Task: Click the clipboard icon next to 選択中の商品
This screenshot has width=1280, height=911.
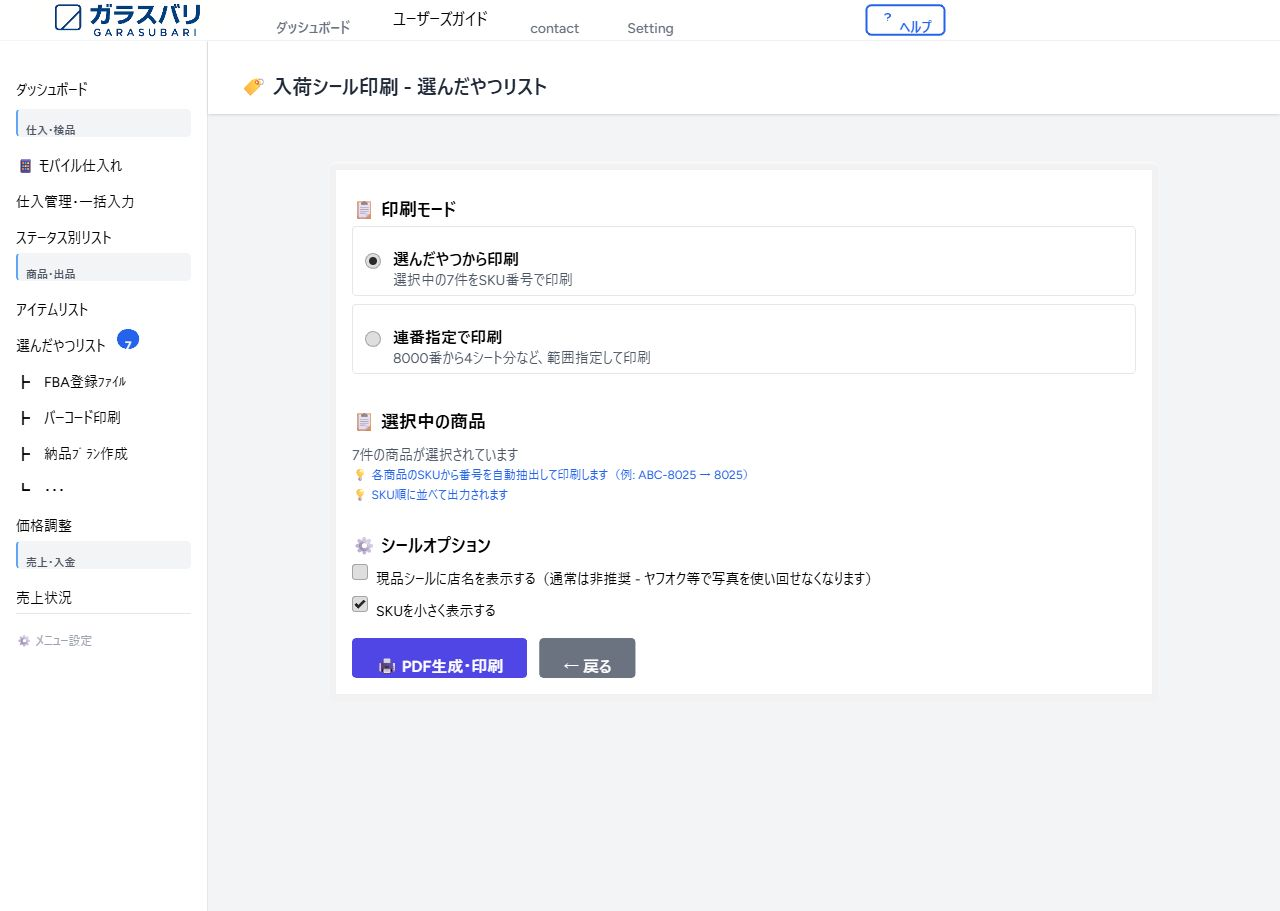Action: pyautogui.click(x=363, y=421)
